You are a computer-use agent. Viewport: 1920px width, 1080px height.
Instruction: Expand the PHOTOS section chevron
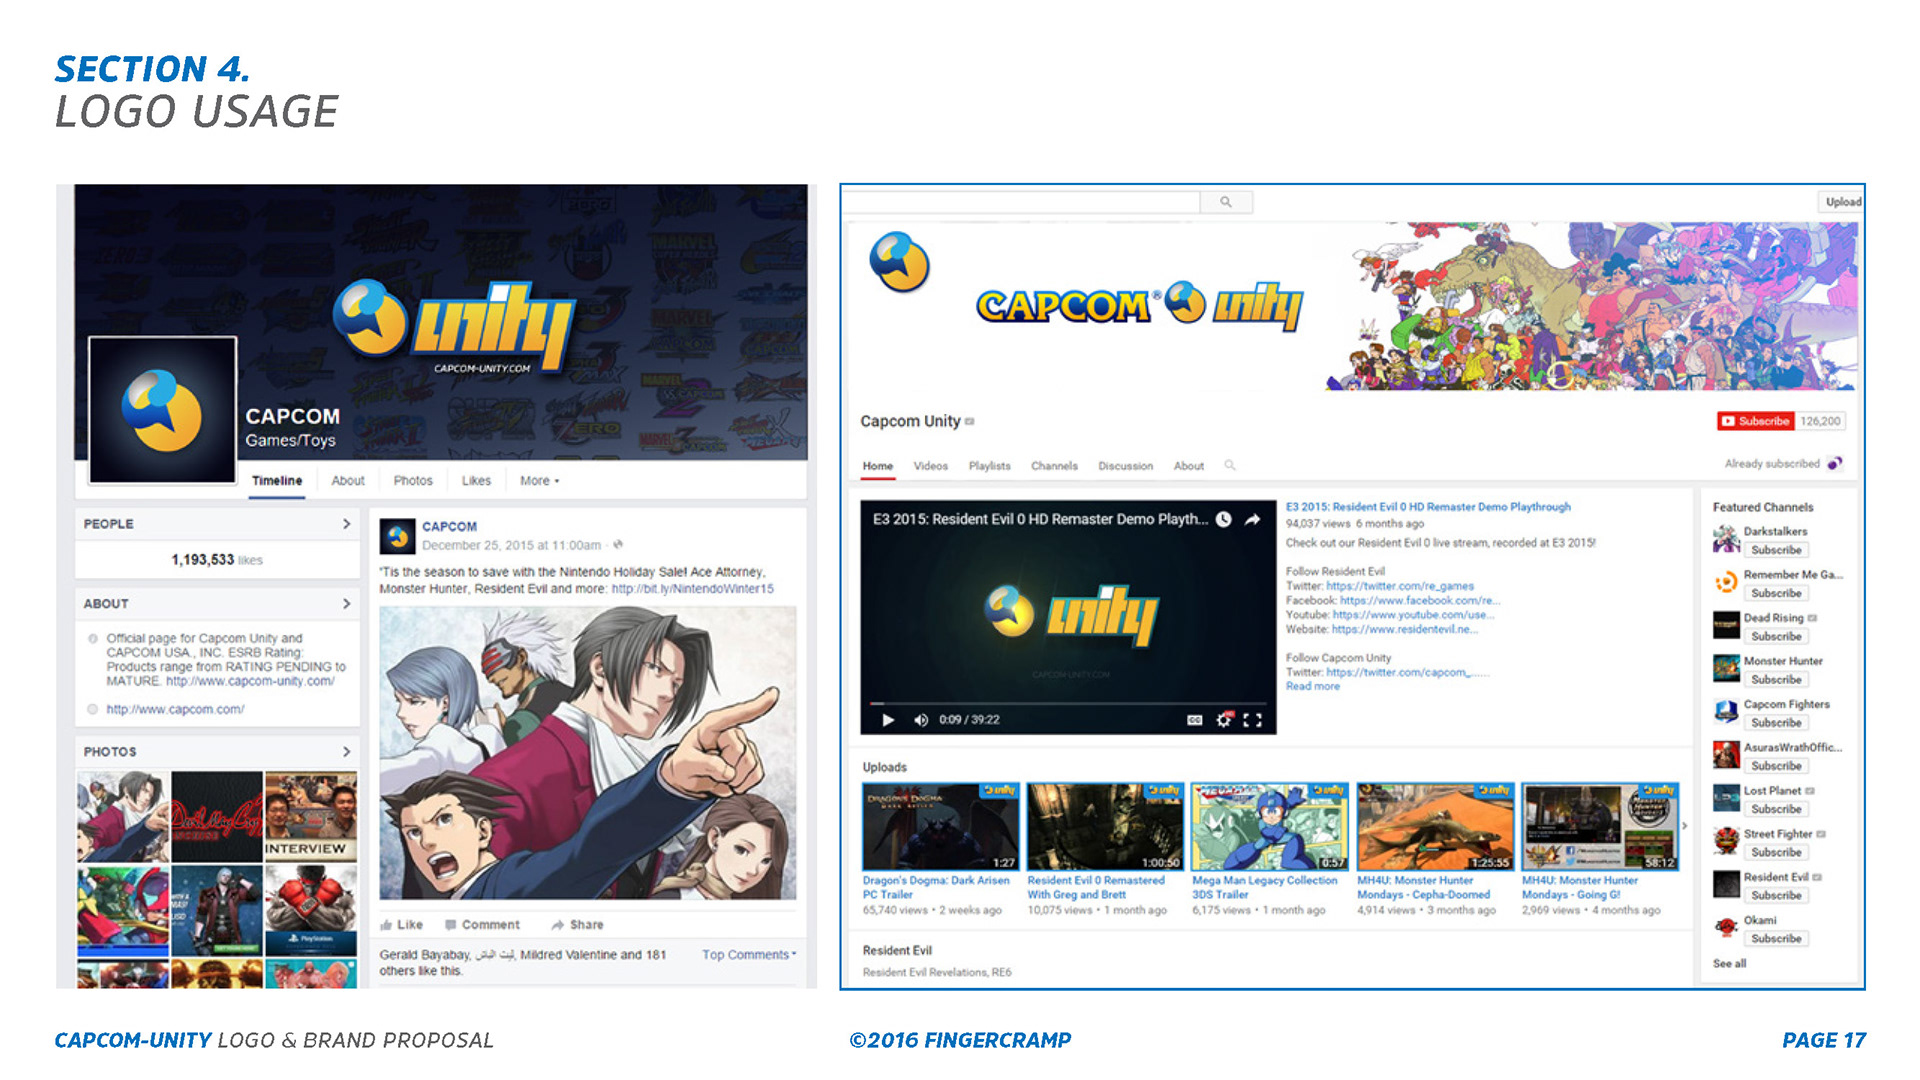[x=346, y=752]
